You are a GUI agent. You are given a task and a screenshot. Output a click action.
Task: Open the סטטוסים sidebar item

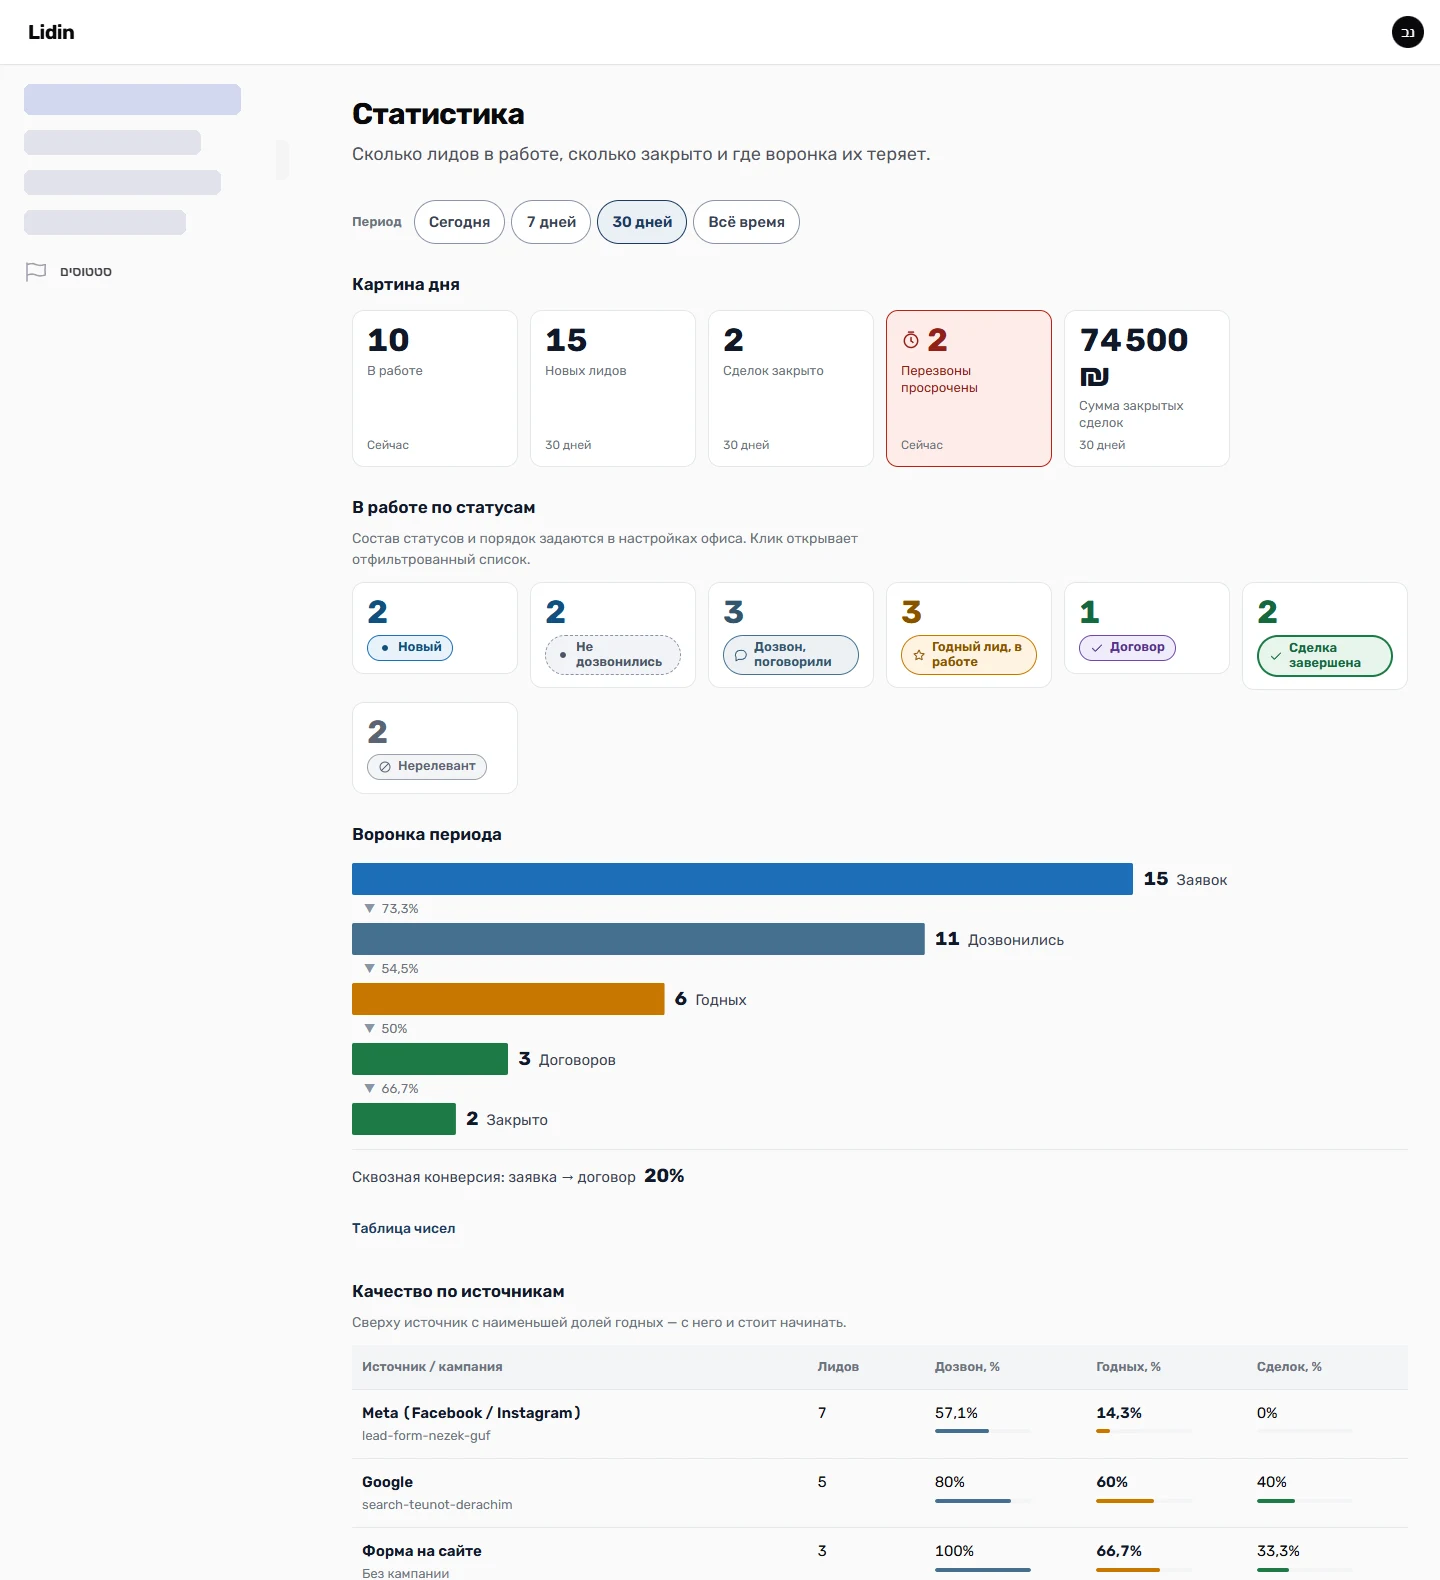point(86,272)
